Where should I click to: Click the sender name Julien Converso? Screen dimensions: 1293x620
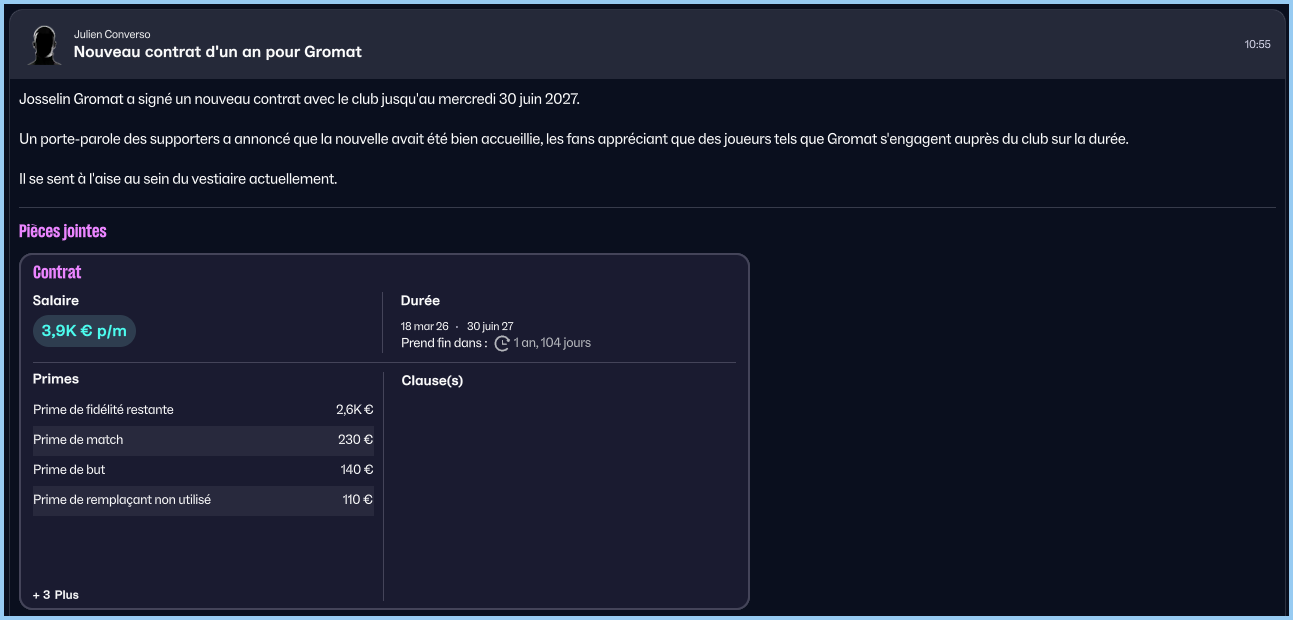(x=112, y=34)
